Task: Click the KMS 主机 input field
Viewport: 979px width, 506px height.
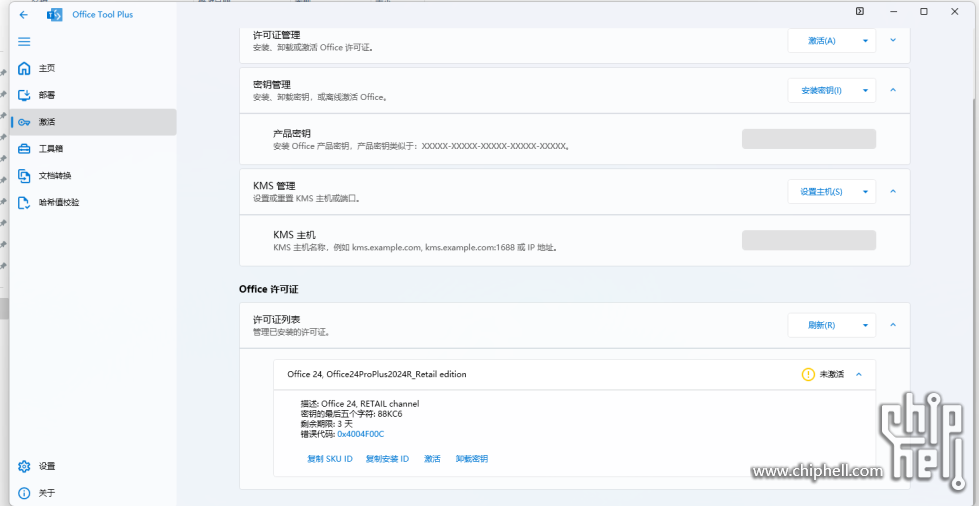Action: (809, 240)
